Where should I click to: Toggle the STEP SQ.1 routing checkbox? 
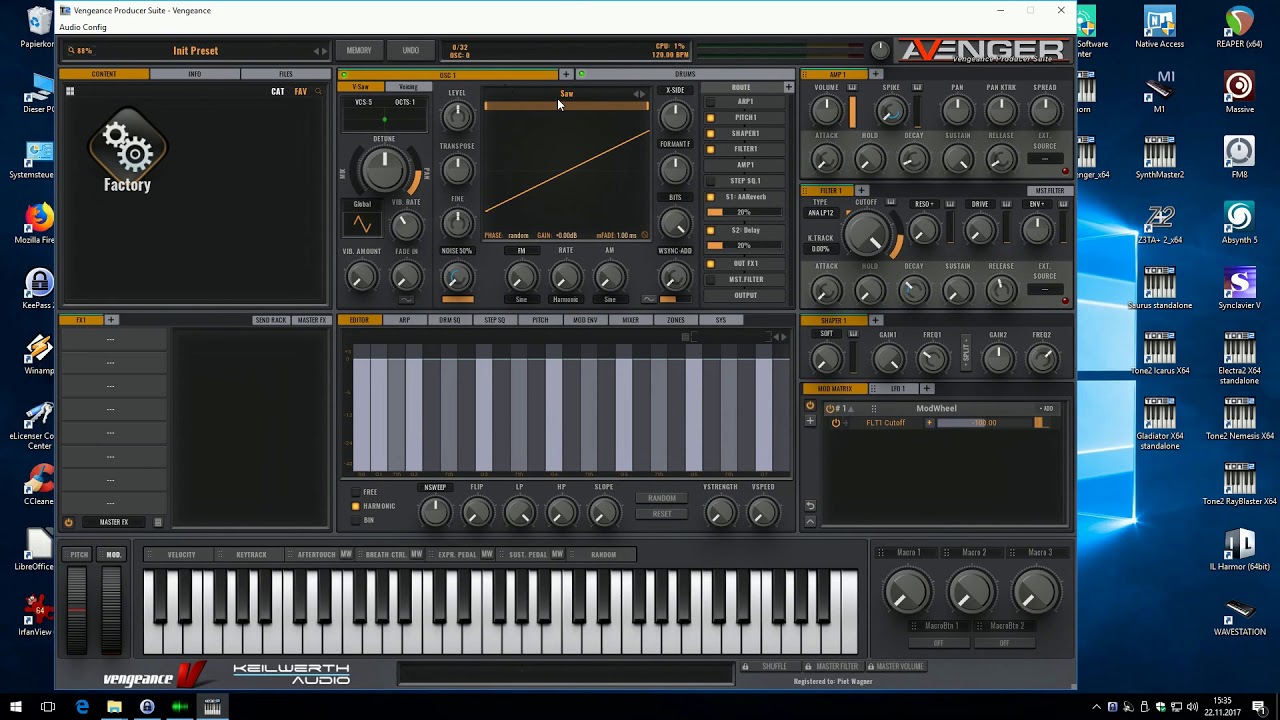pyautogui.click(x=711, y=181)
